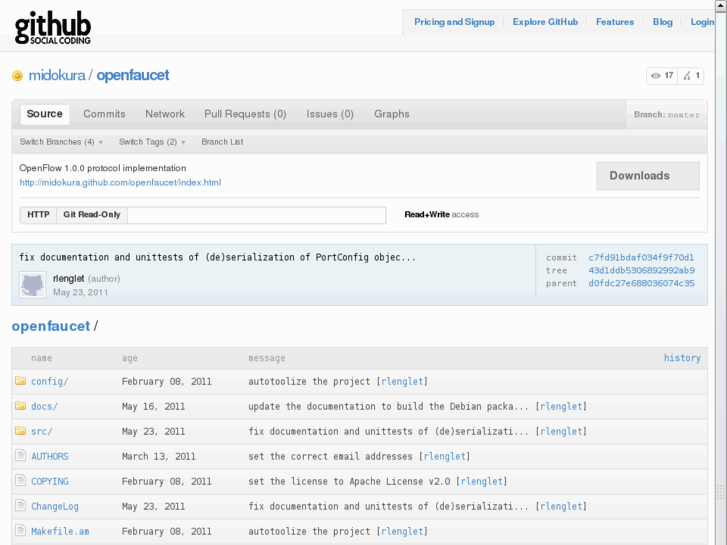The image size is (727, 545).
Task: Click rlenglet link in the COPYING row
Action: pos(482,481)
